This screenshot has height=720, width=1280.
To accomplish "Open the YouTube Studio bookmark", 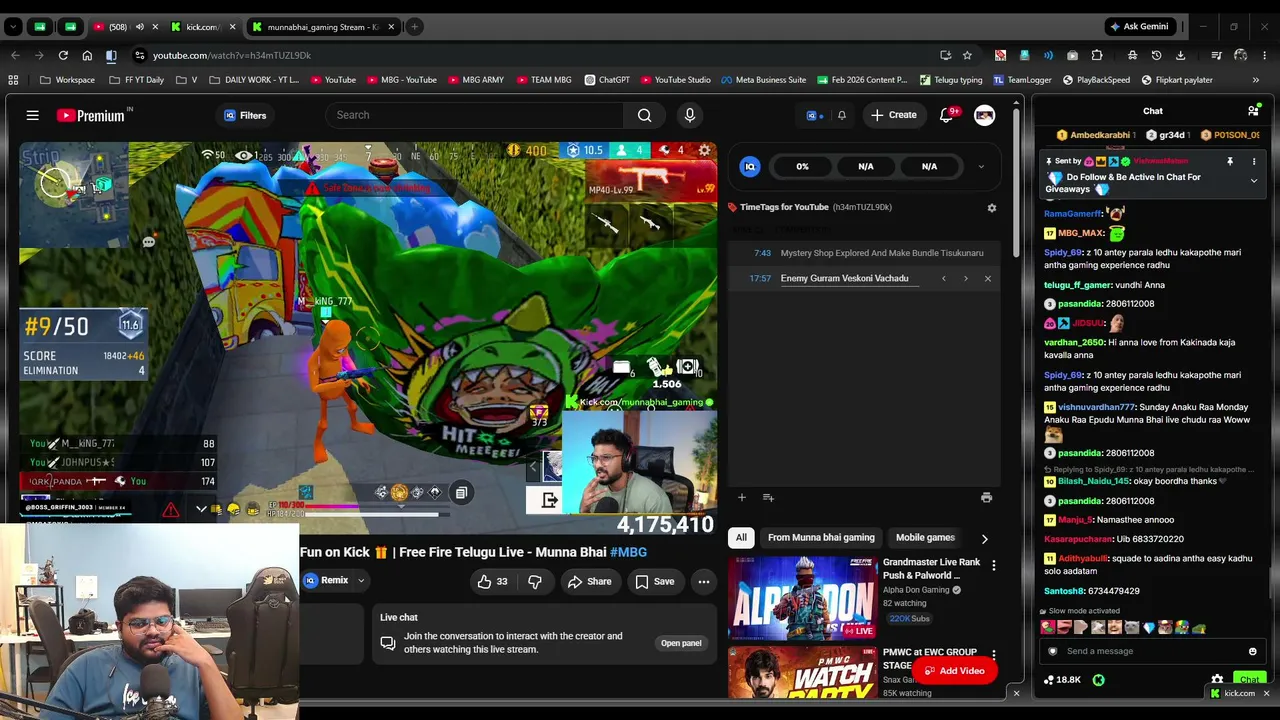I will tap(675, 80).
